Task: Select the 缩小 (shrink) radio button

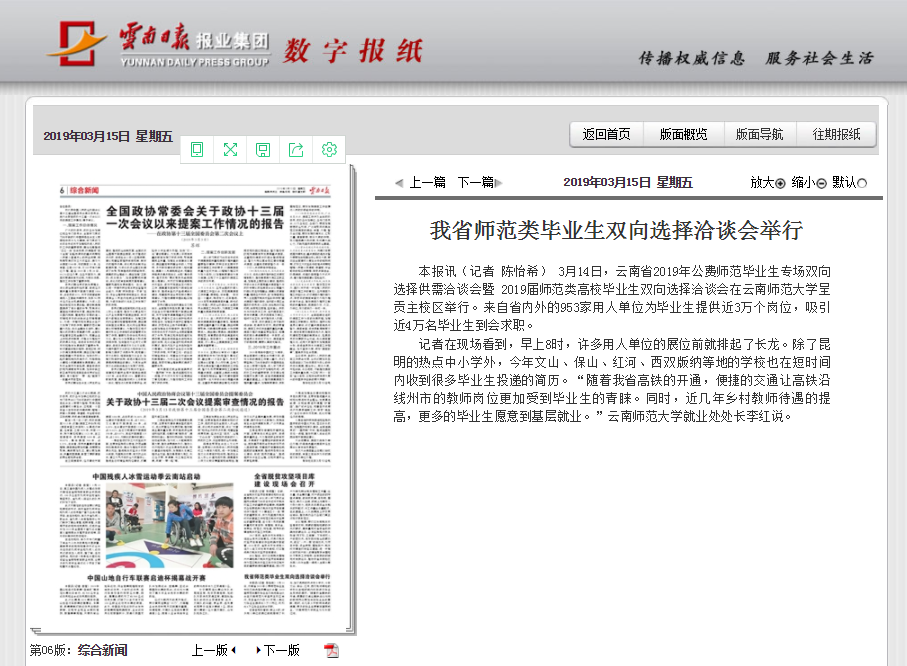Action: (821, 183)
